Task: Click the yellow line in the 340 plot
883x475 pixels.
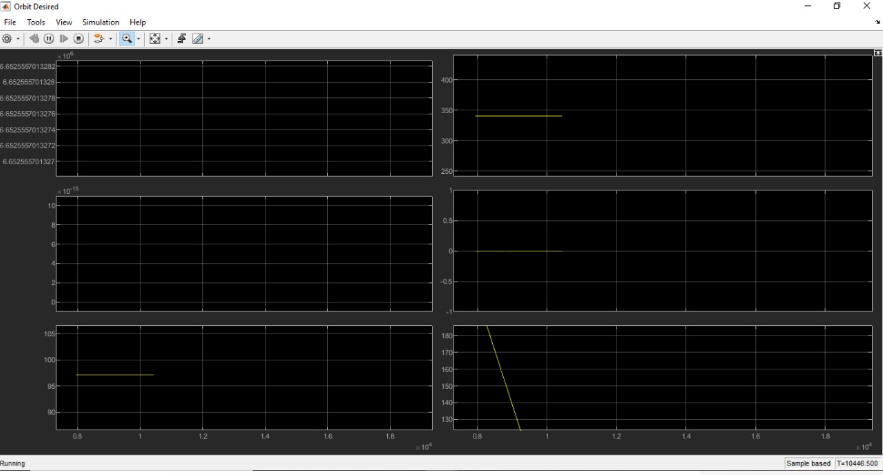Action: tap(519, 116)
